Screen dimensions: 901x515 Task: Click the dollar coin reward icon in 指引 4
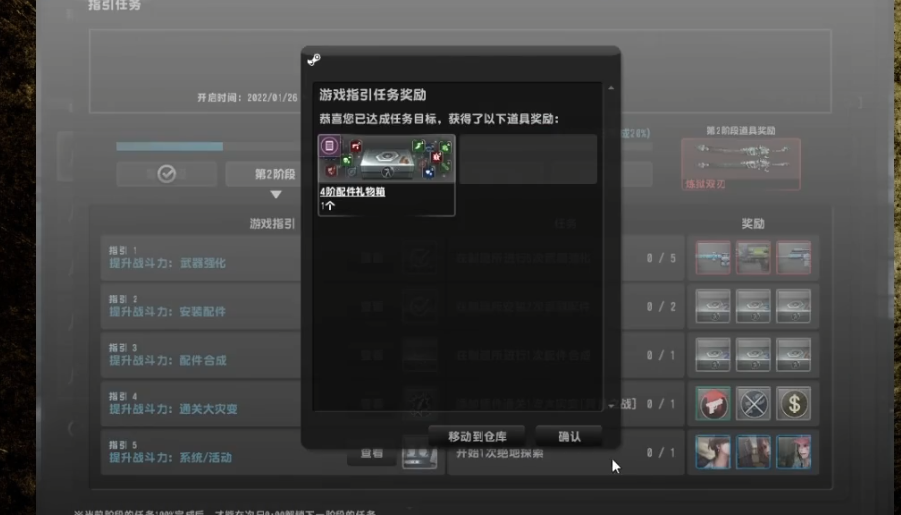(794, 403)
